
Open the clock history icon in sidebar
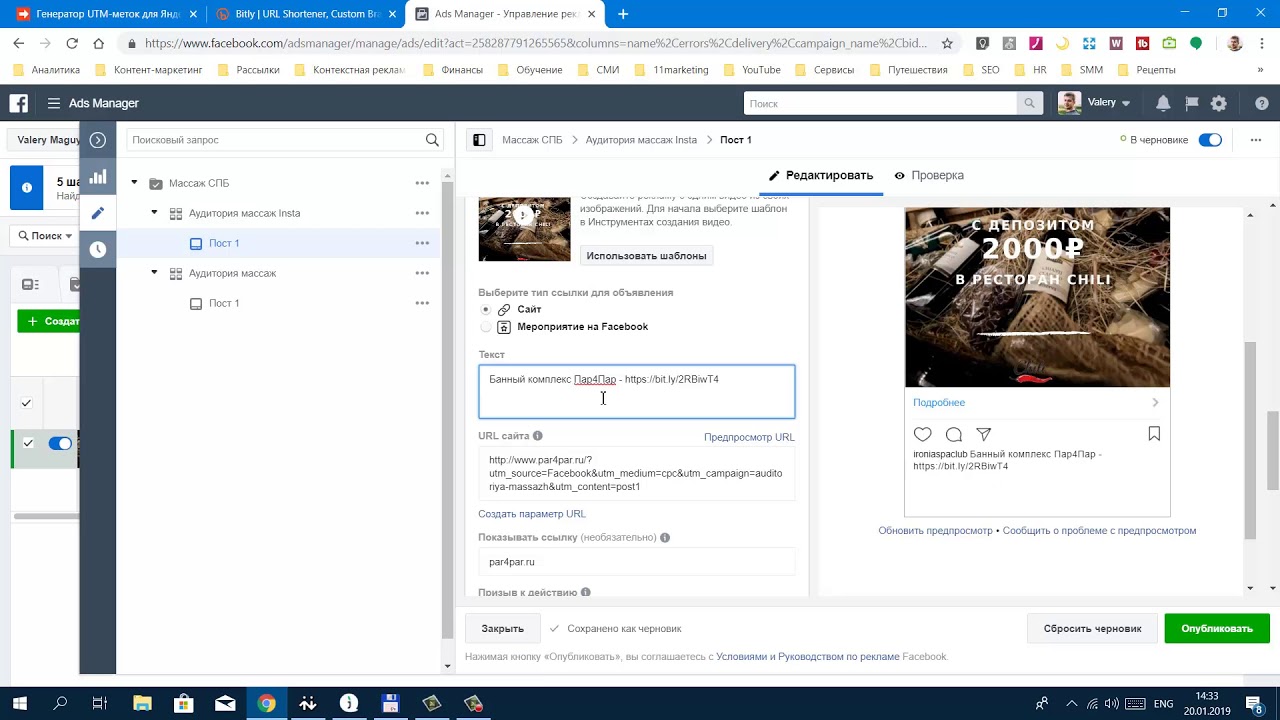coord(98,250)
